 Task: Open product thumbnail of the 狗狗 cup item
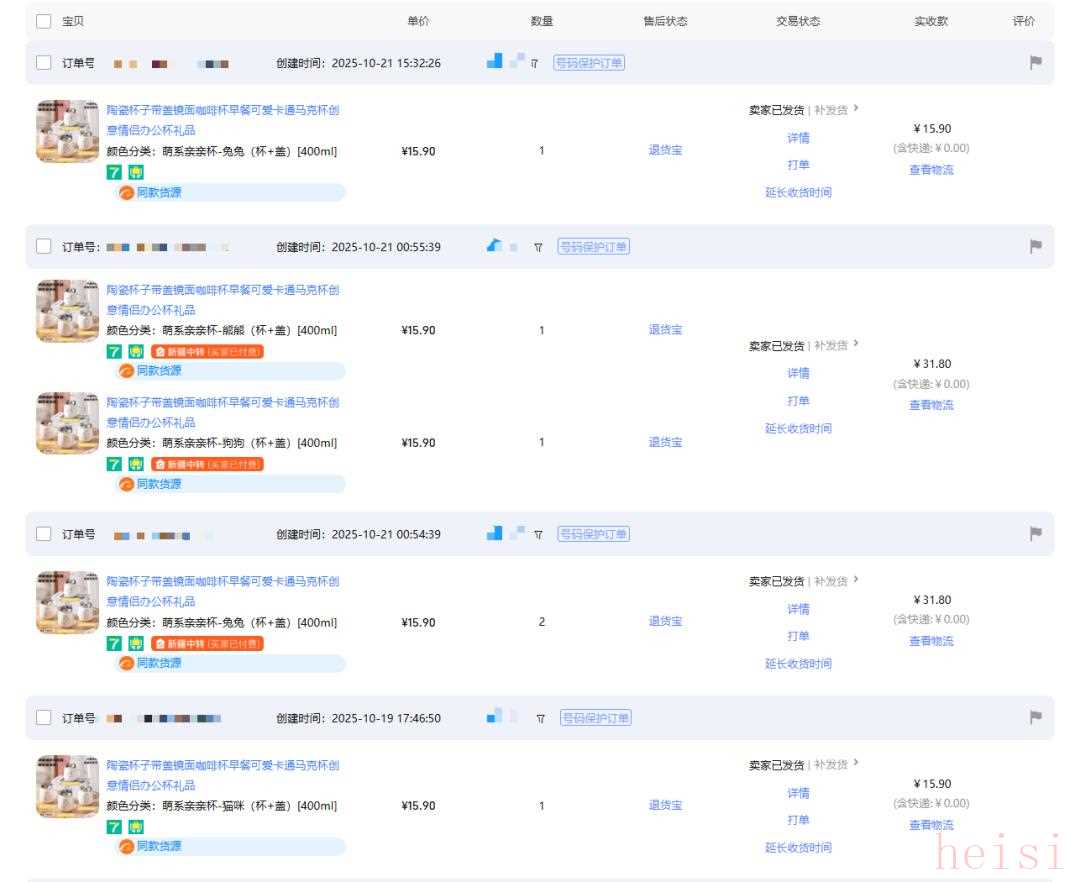[x=67, y=423]
